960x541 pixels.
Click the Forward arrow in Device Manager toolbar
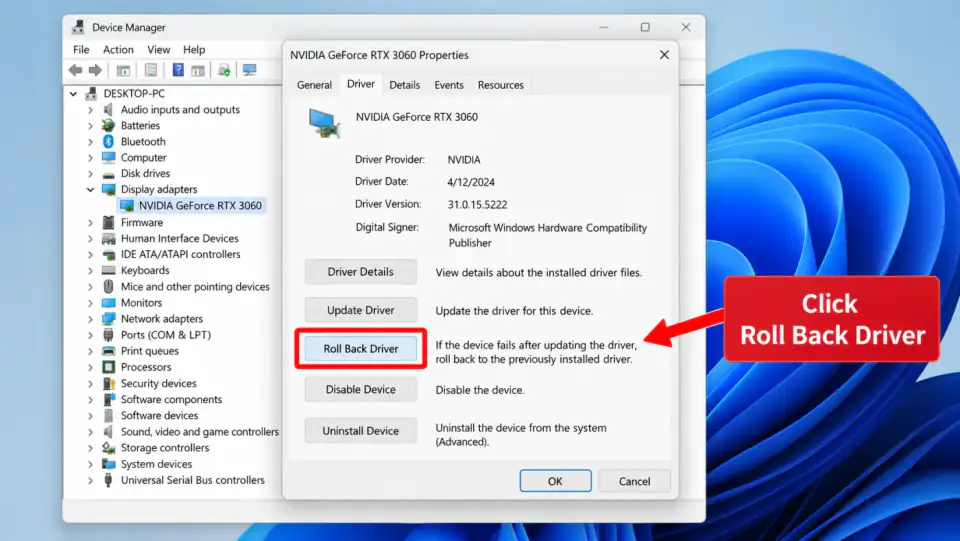point(95,70)
